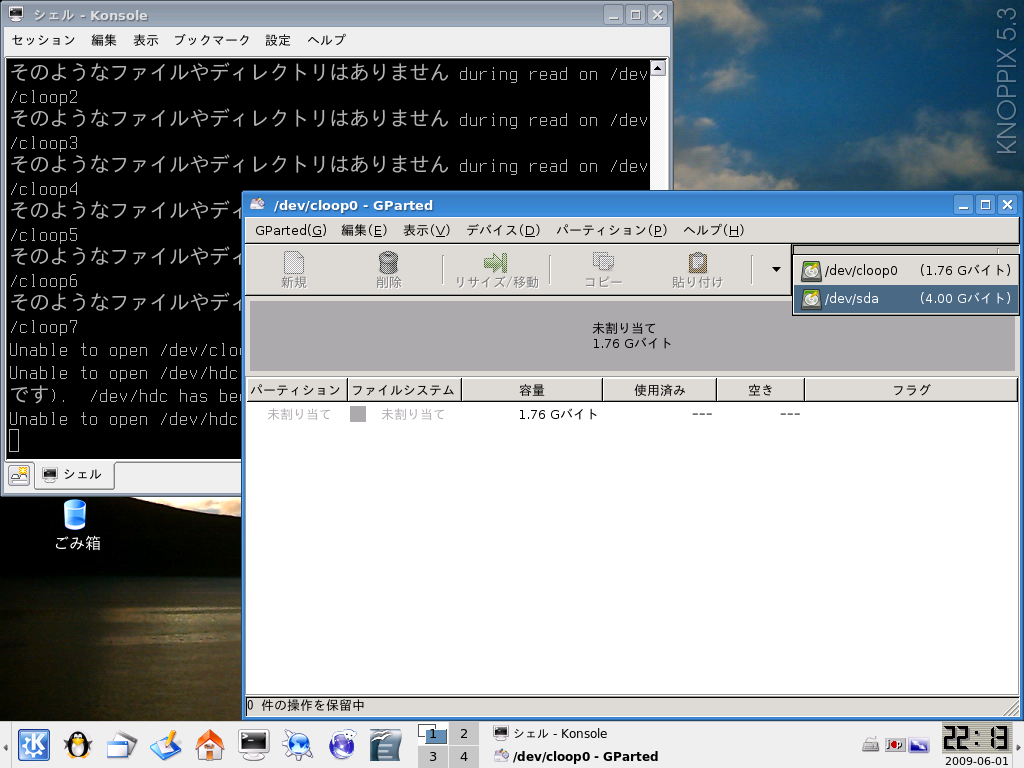The width and height of the screenshot is (1024, 768).
Task: Open the KDE K menu button
Action: (x=34, y=744)
